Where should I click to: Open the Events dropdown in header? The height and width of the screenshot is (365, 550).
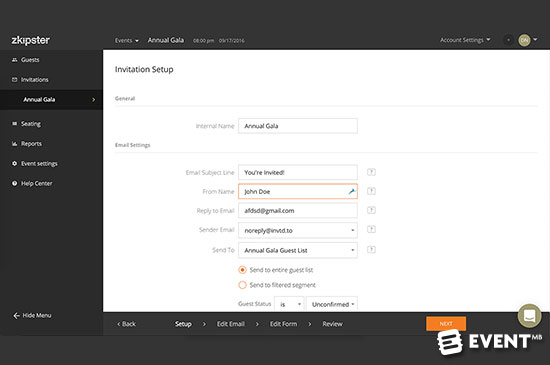pos(127,41)
